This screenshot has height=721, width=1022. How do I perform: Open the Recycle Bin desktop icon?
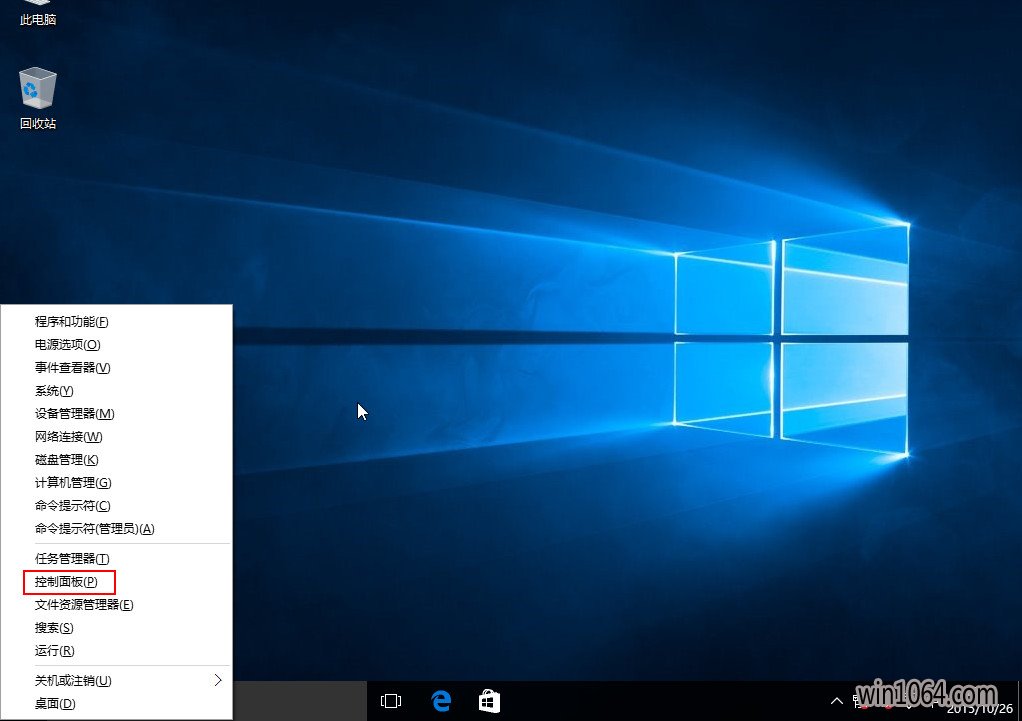click(x=38, y=98)
